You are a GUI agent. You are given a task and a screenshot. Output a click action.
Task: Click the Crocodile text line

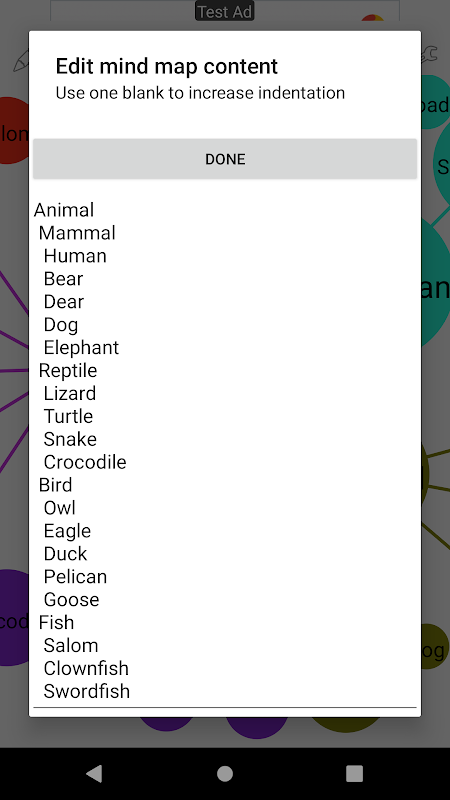coord(85,462)
